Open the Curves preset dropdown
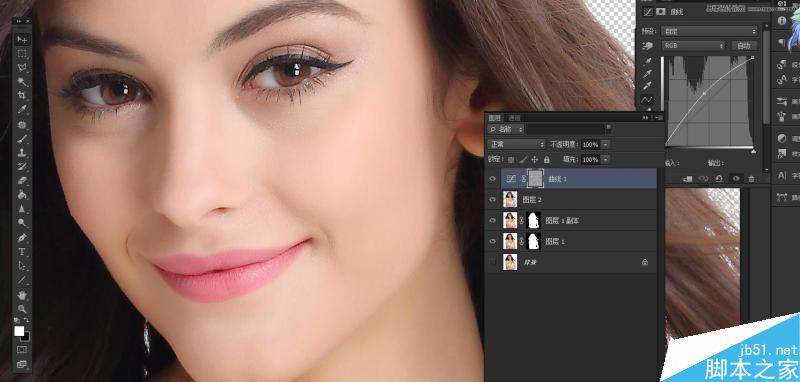Screen dimensions: 800x382 [710, 31]
